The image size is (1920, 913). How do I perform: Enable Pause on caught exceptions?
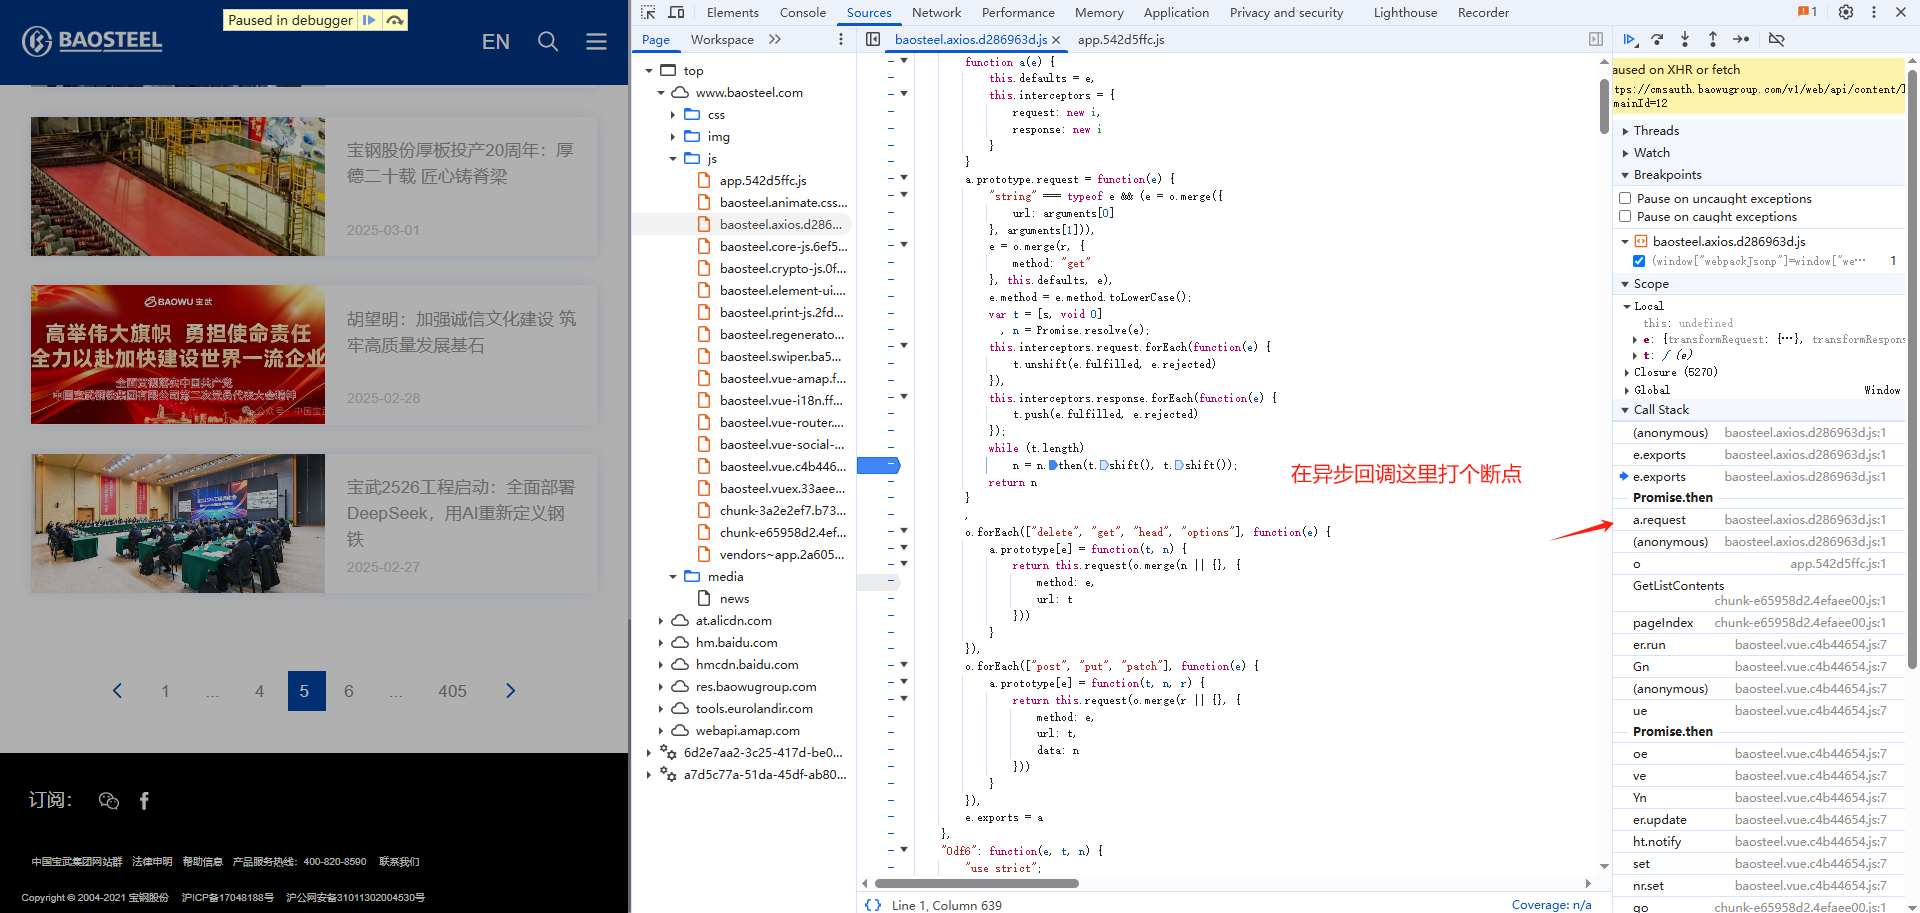point(1625,216)
